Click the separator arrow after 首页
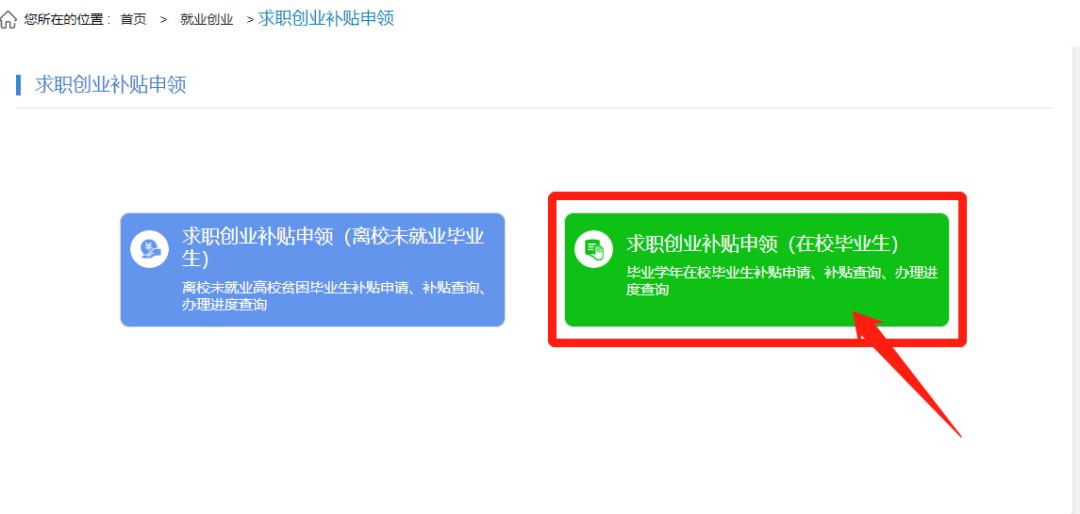 point(163,19)
